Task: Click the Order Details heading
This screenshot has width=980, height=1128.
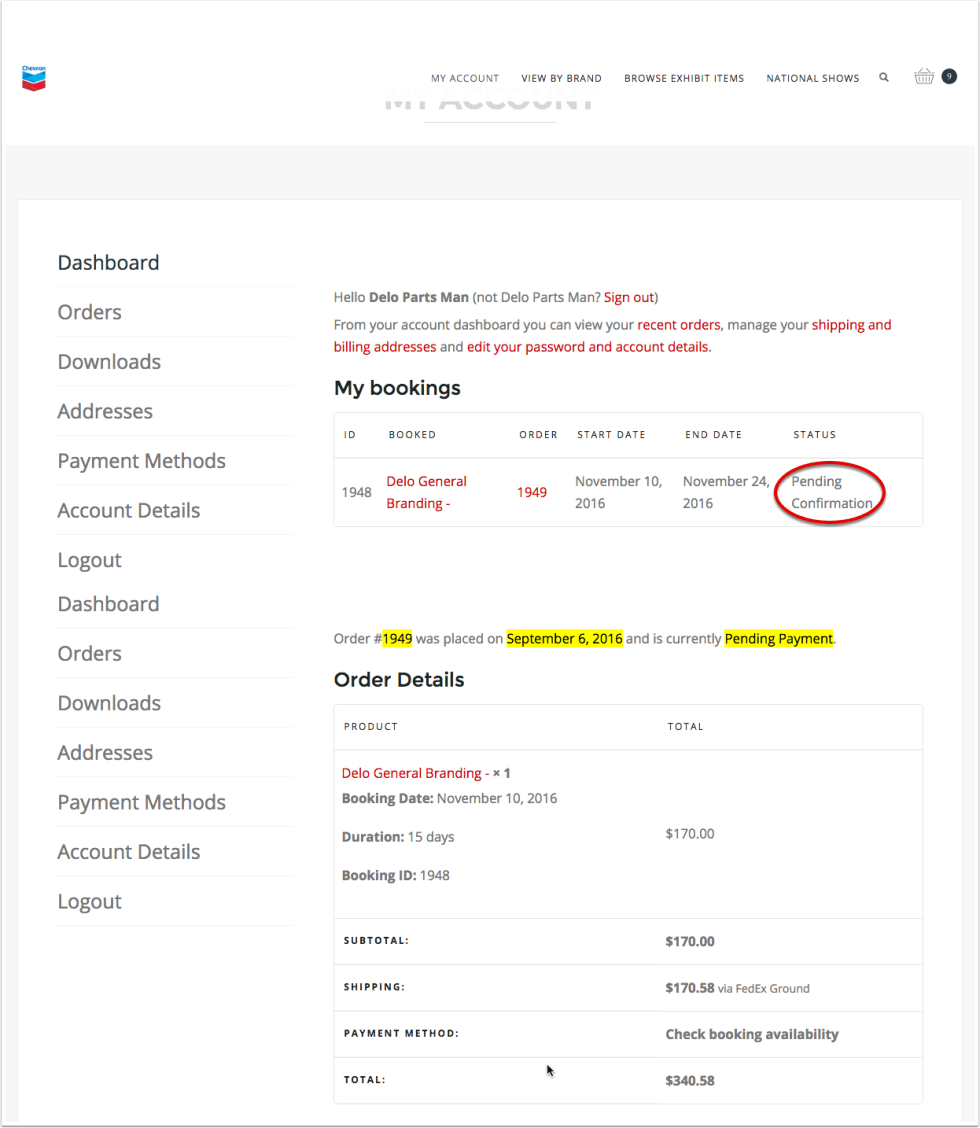Action: (x=399, y=680)
